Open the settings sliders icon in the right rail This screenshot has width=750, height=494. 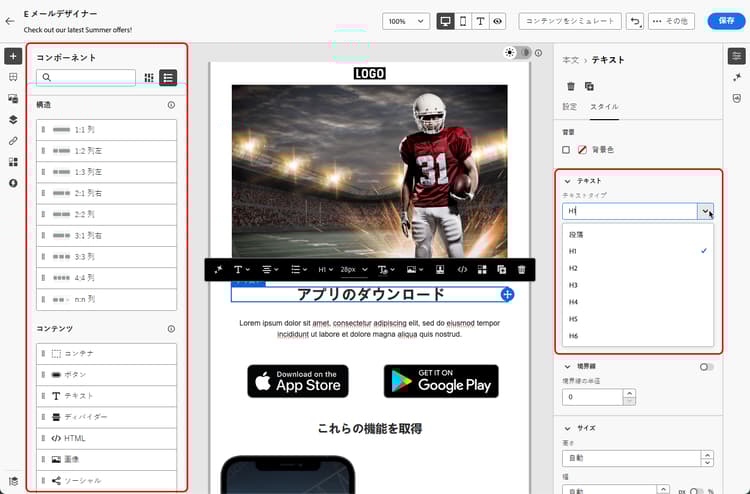point(737,56)
